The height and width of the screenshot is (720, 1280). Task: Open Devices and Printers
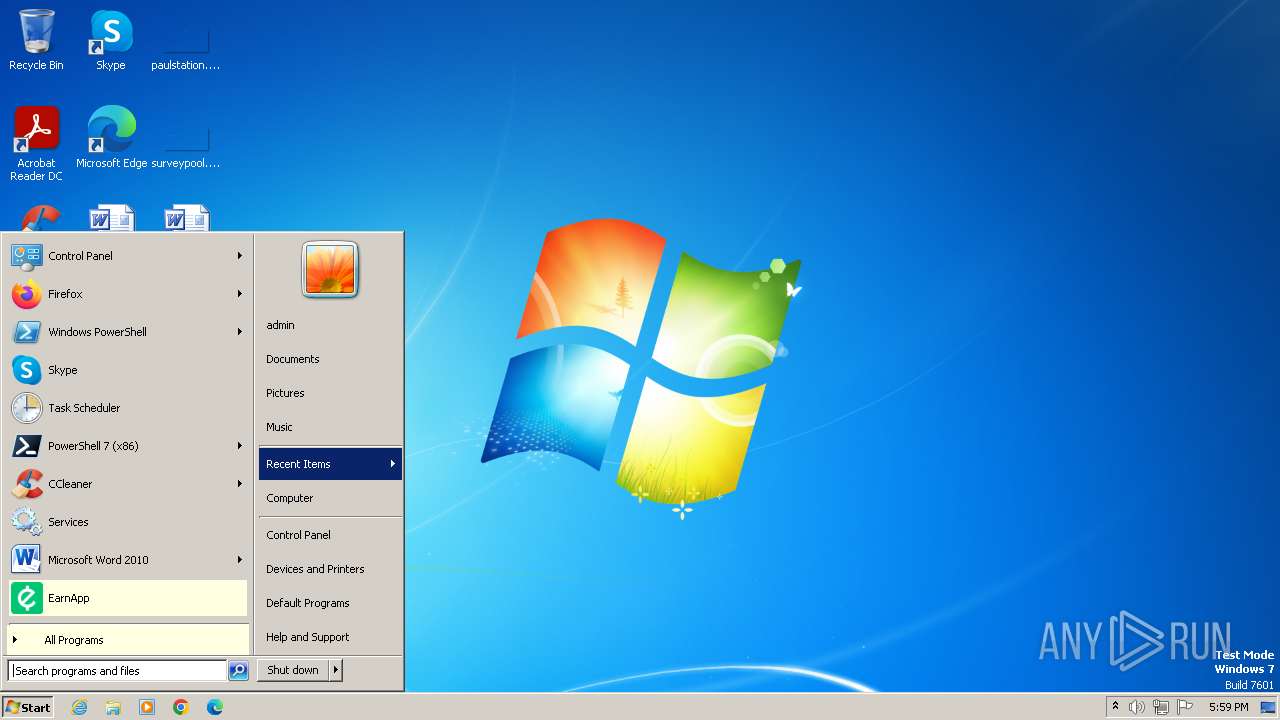330,569
